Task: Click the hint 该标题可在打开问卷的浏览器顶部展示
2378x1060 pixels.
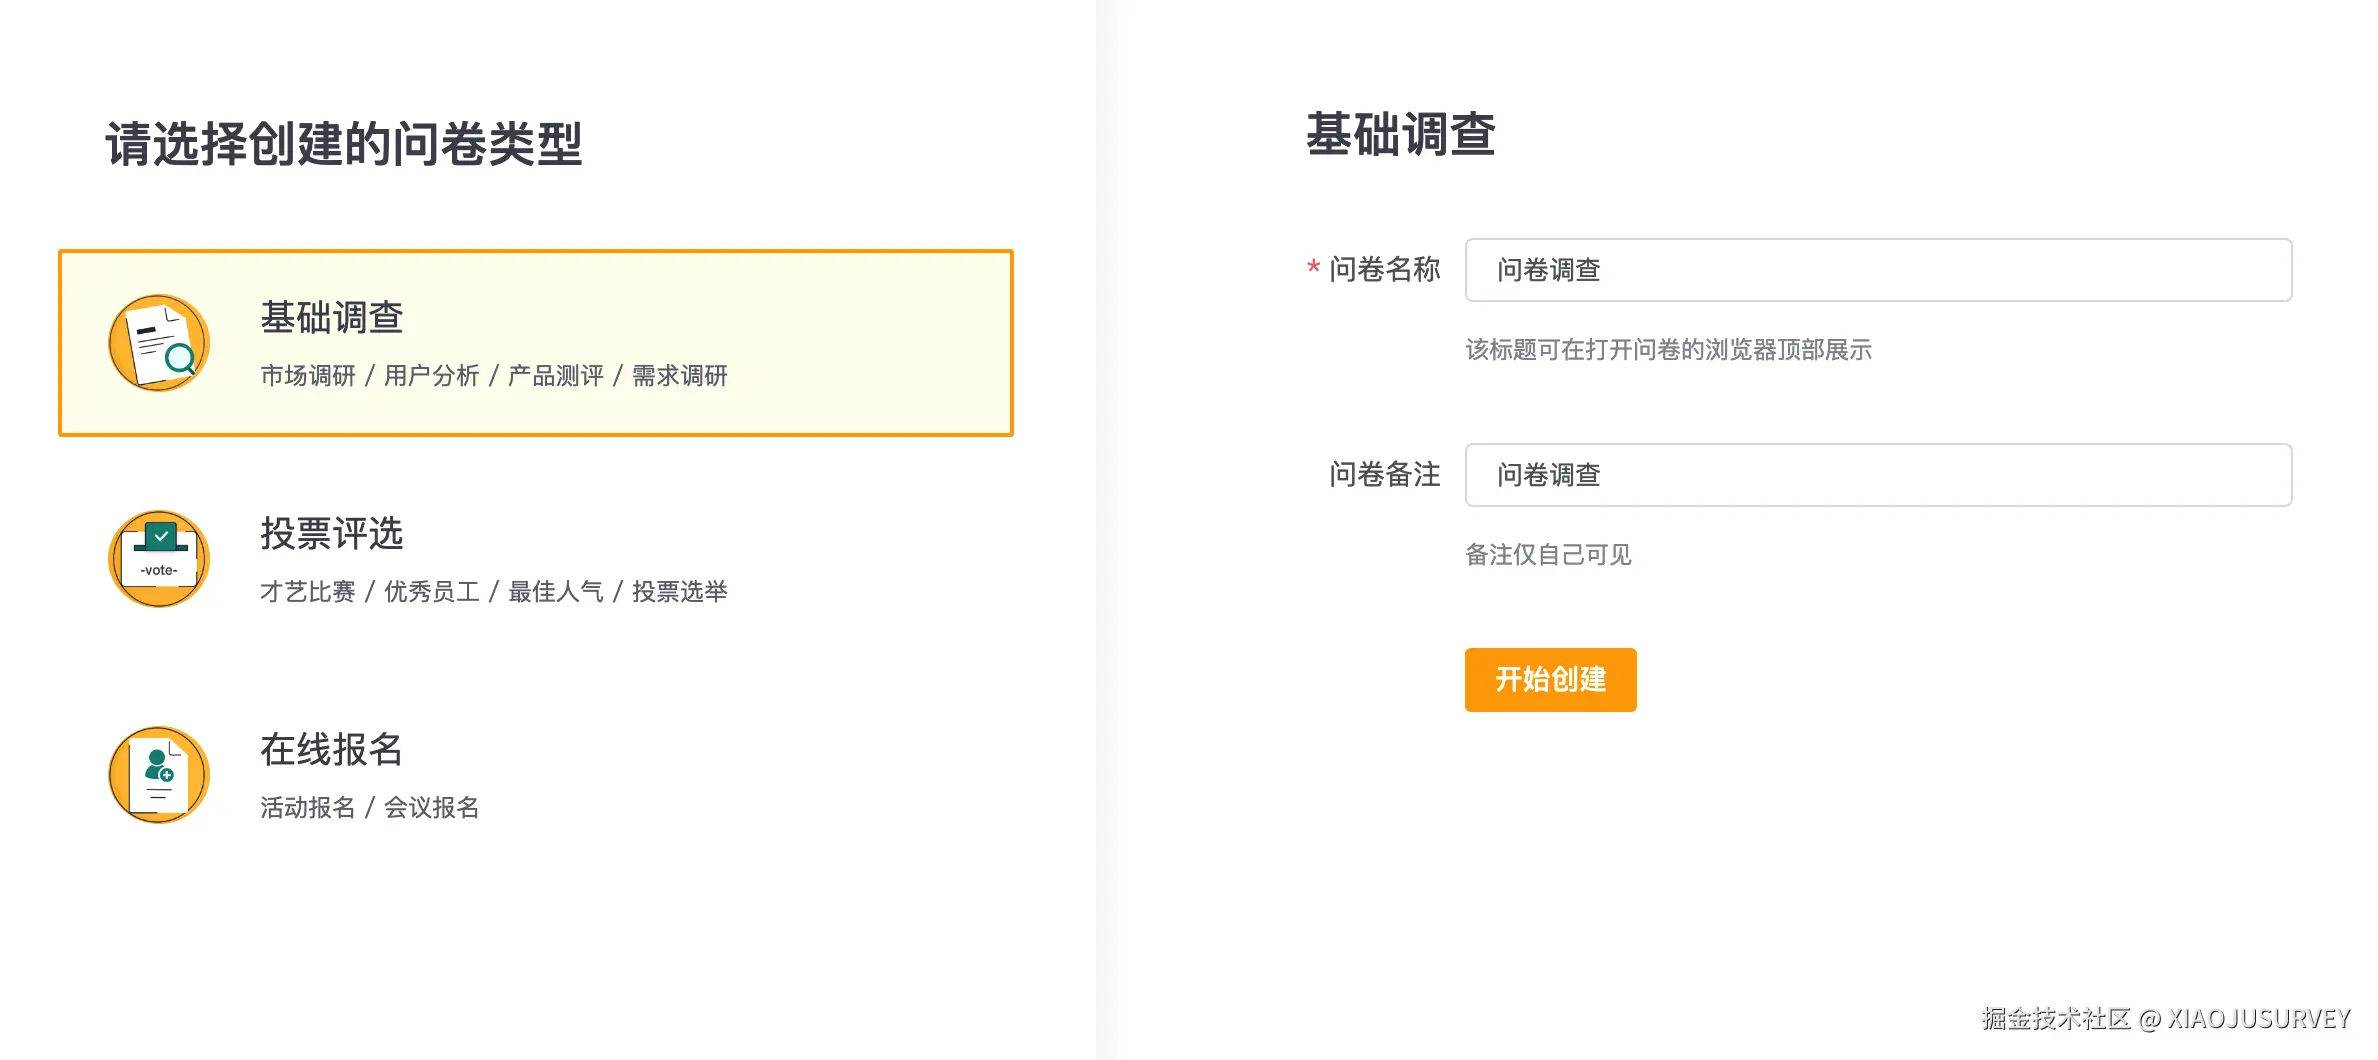Action: tap(1668, 350)
